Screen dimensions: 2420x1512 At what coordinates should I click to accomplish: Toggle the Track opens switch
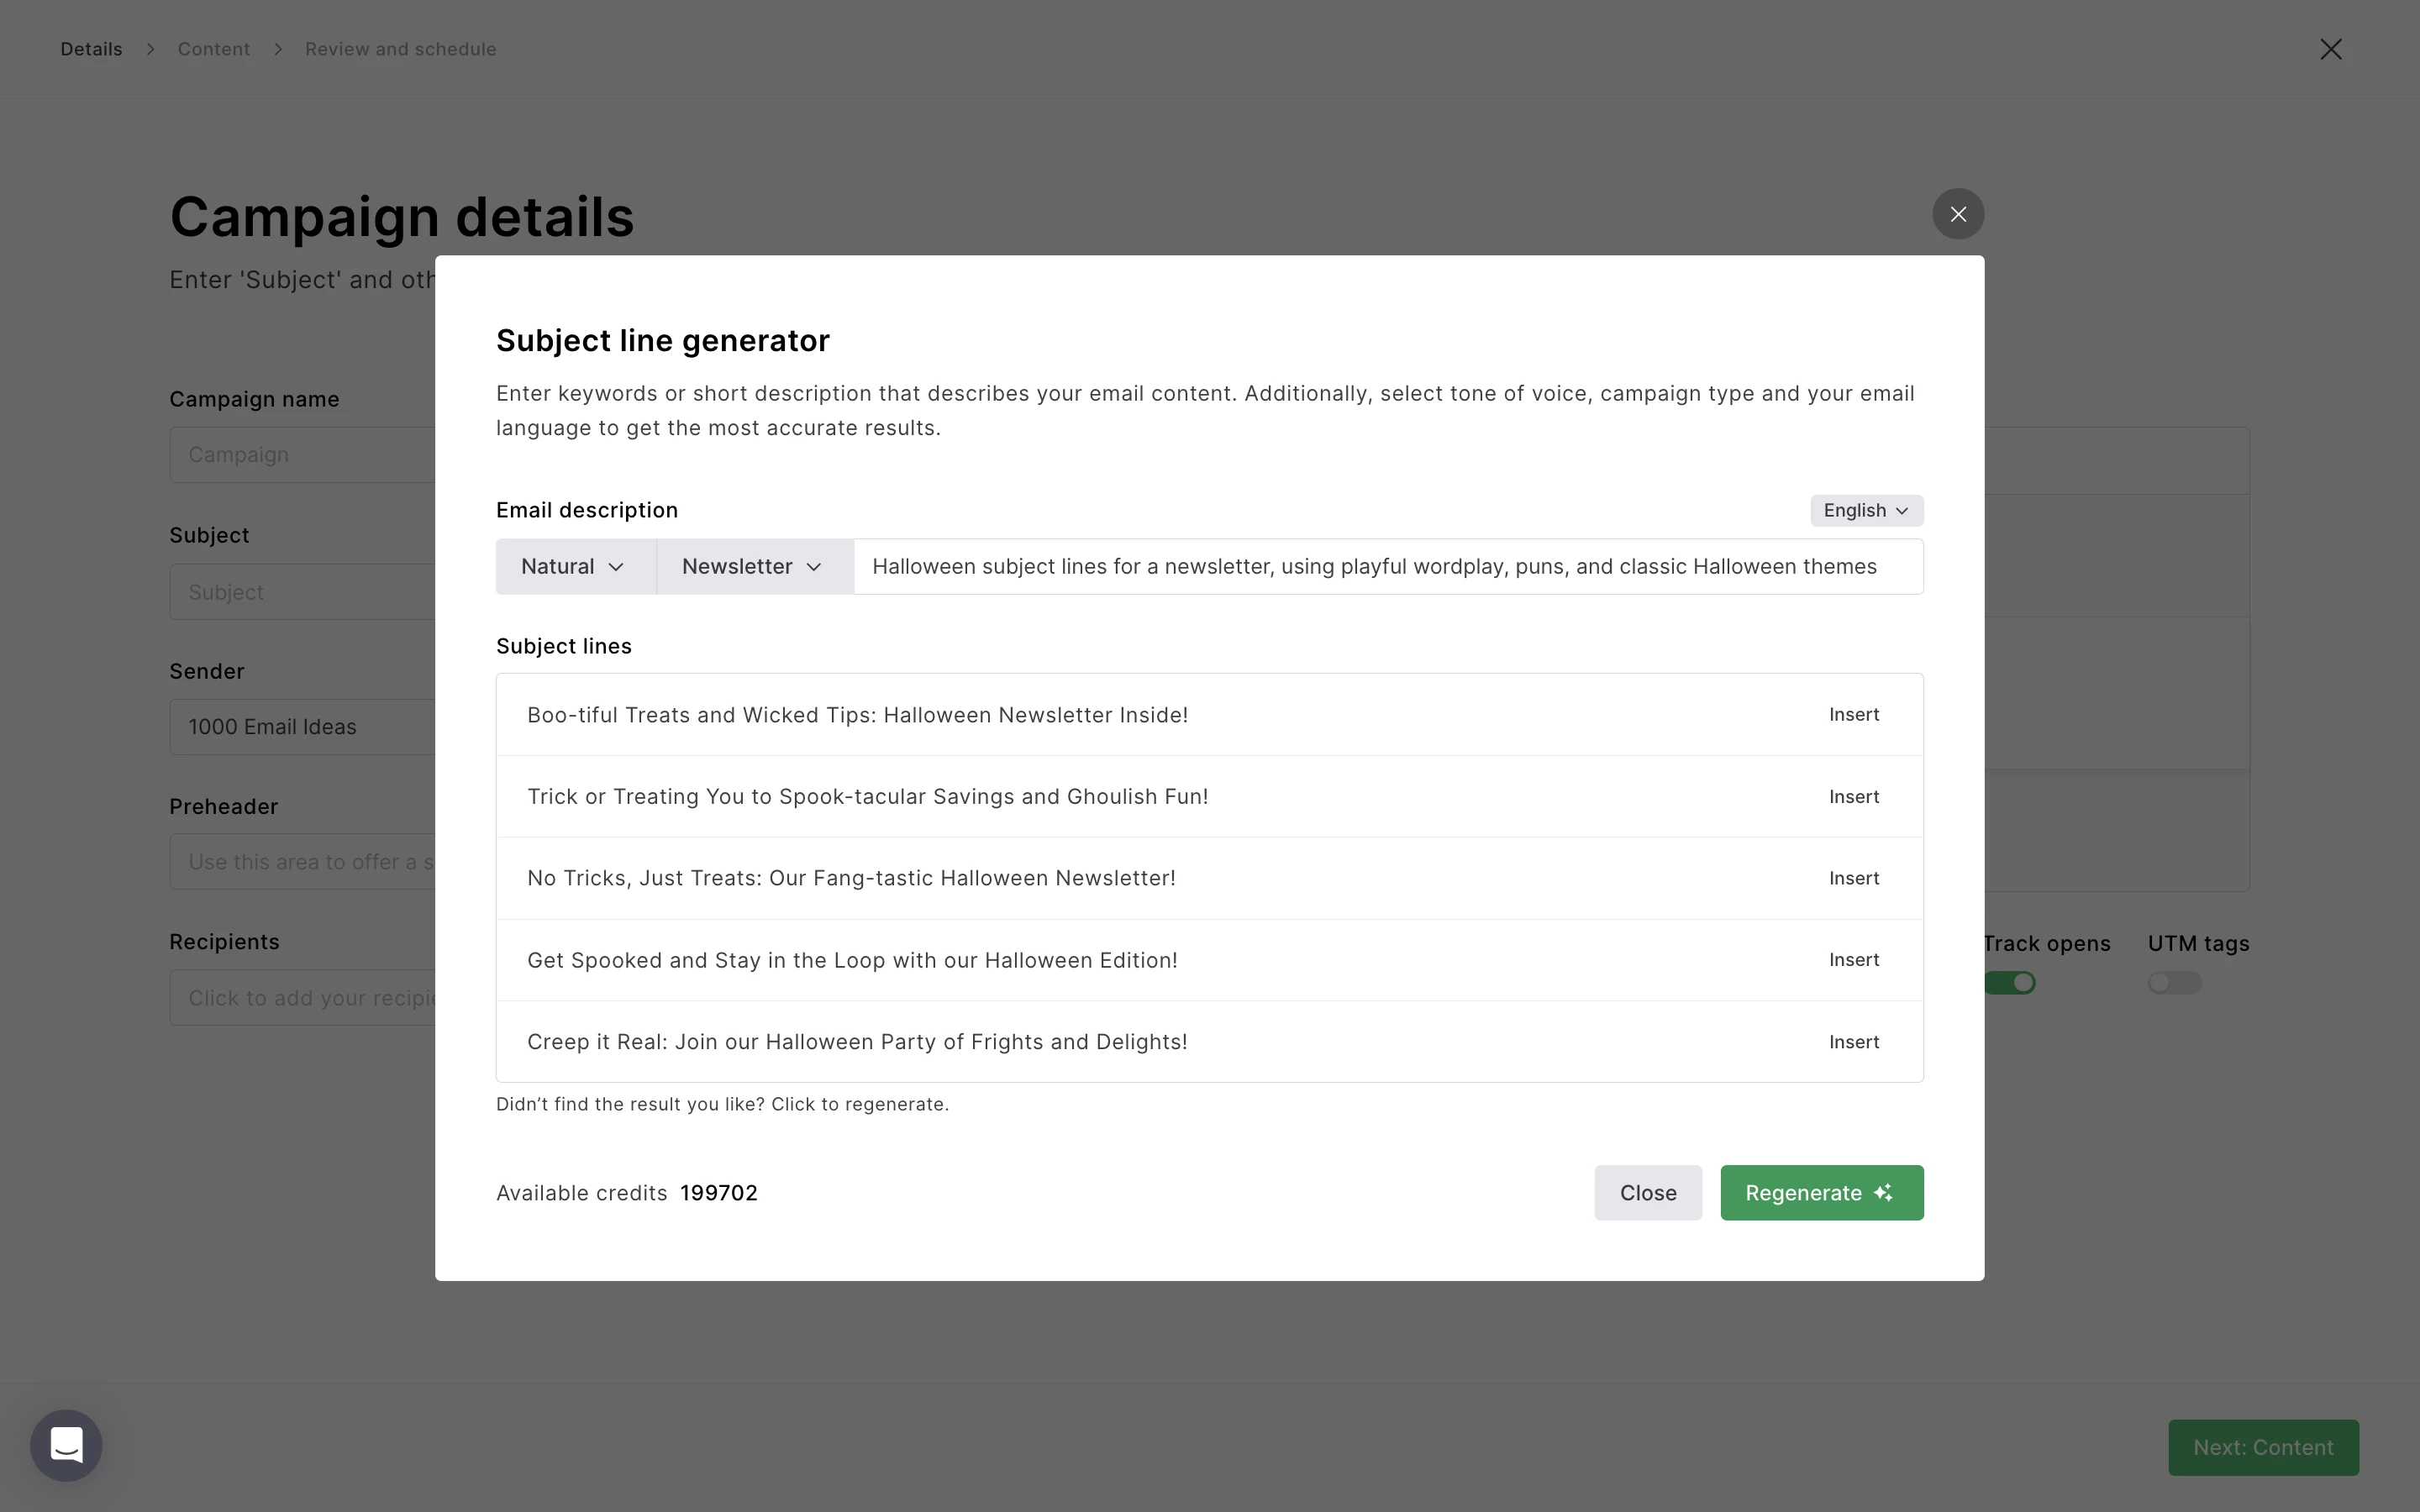pos(2009,983)
